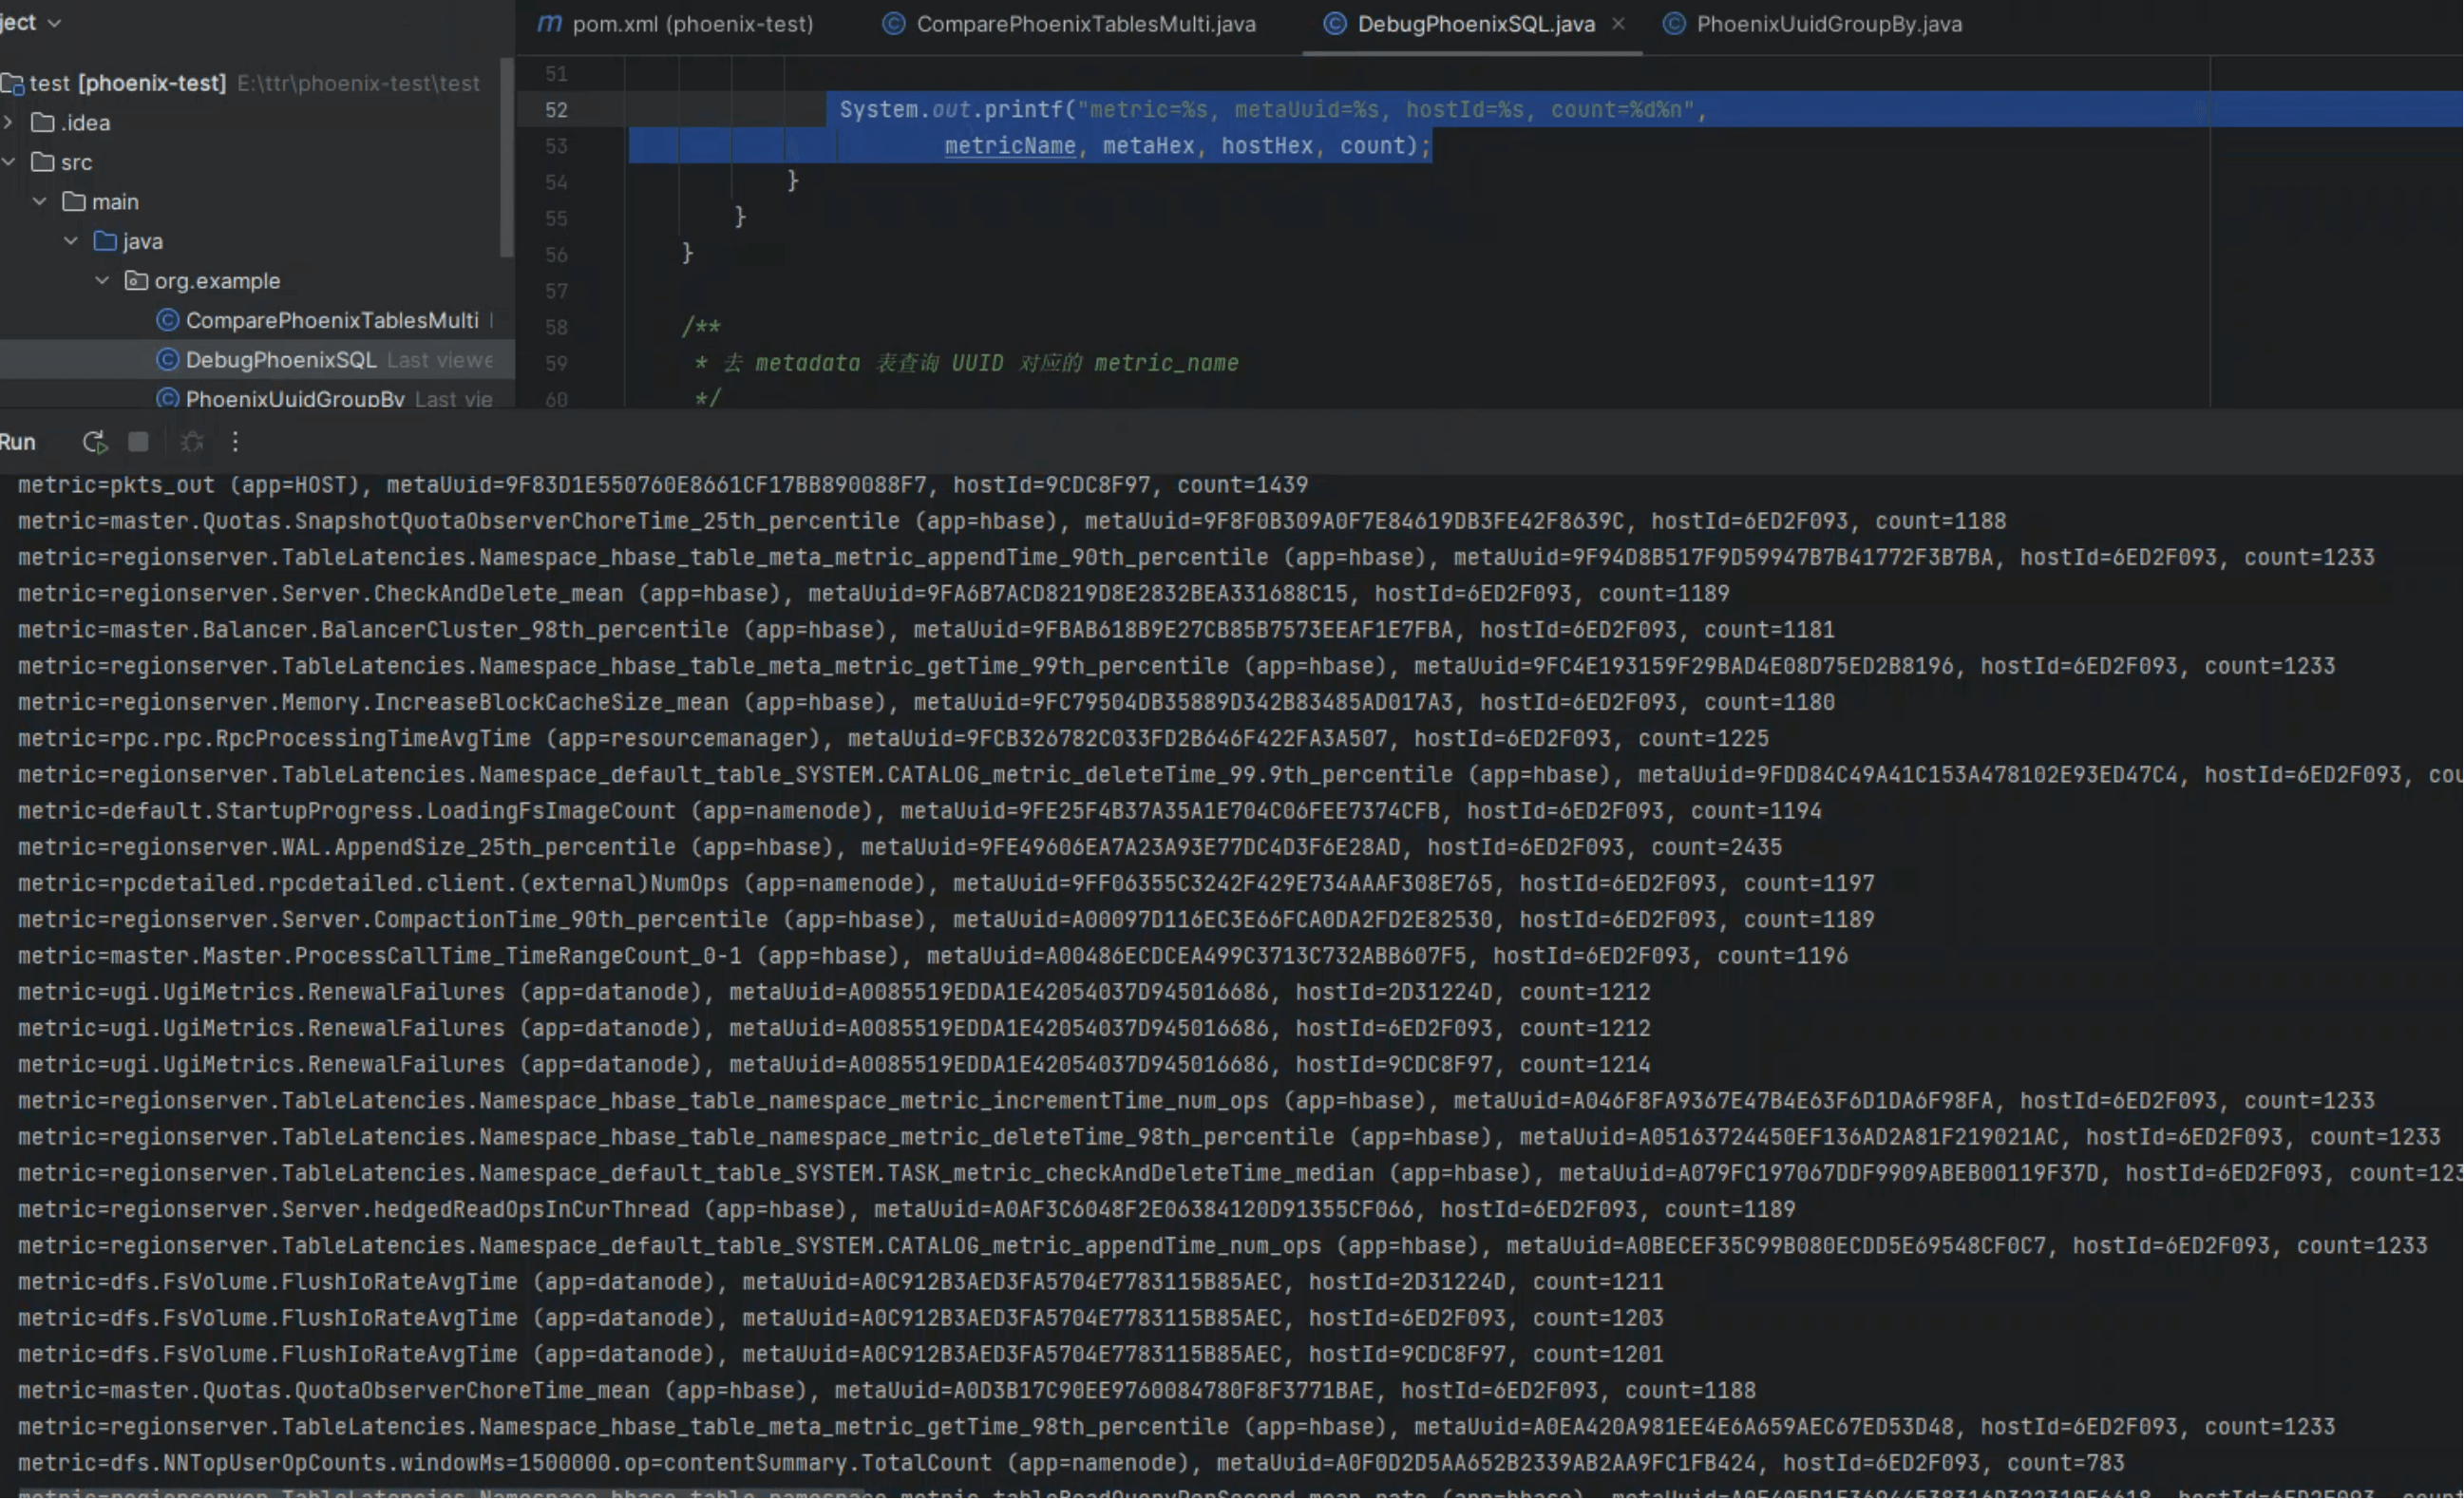Click the QuotaObserverChoreTime_mean output line
2464x1499 pixels.
[x=887, y=1391]
